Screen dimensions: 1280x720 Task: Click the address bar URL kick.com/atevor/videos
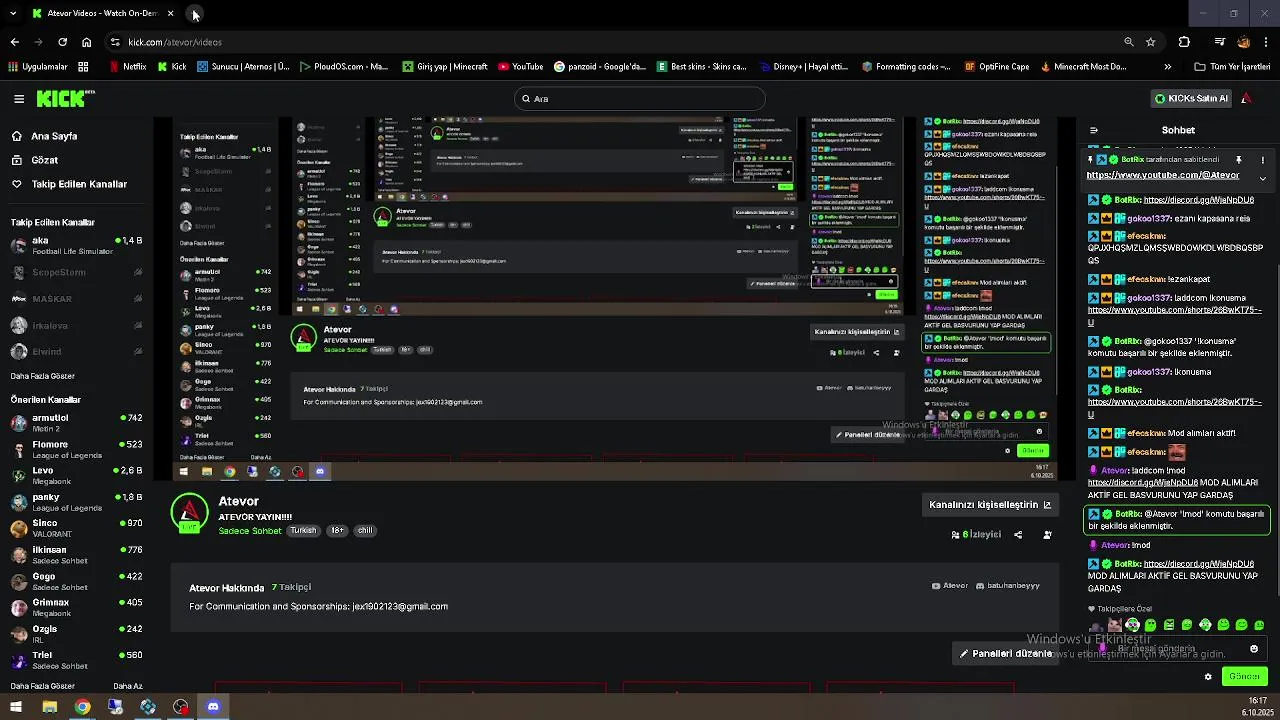click(x=175, y=42)
